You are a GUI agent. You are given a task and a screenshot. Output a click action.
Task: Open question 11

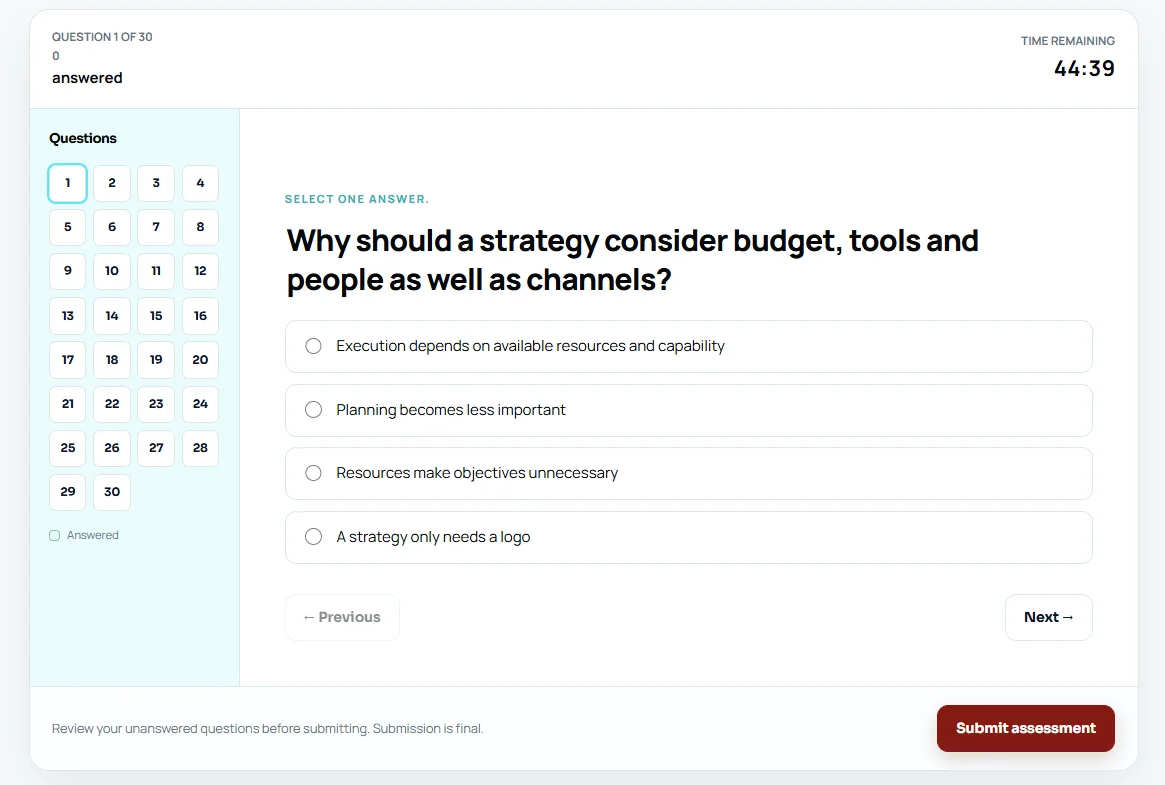tap(156, 271)
